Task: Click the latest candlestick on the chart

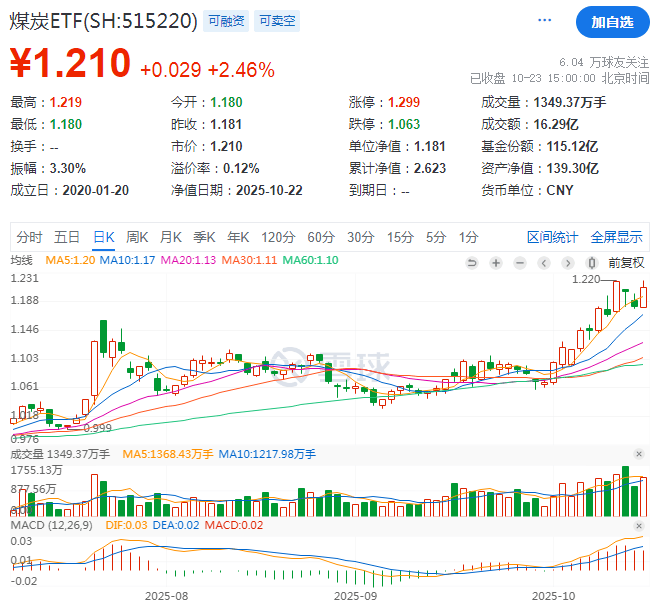Action: 643,296
